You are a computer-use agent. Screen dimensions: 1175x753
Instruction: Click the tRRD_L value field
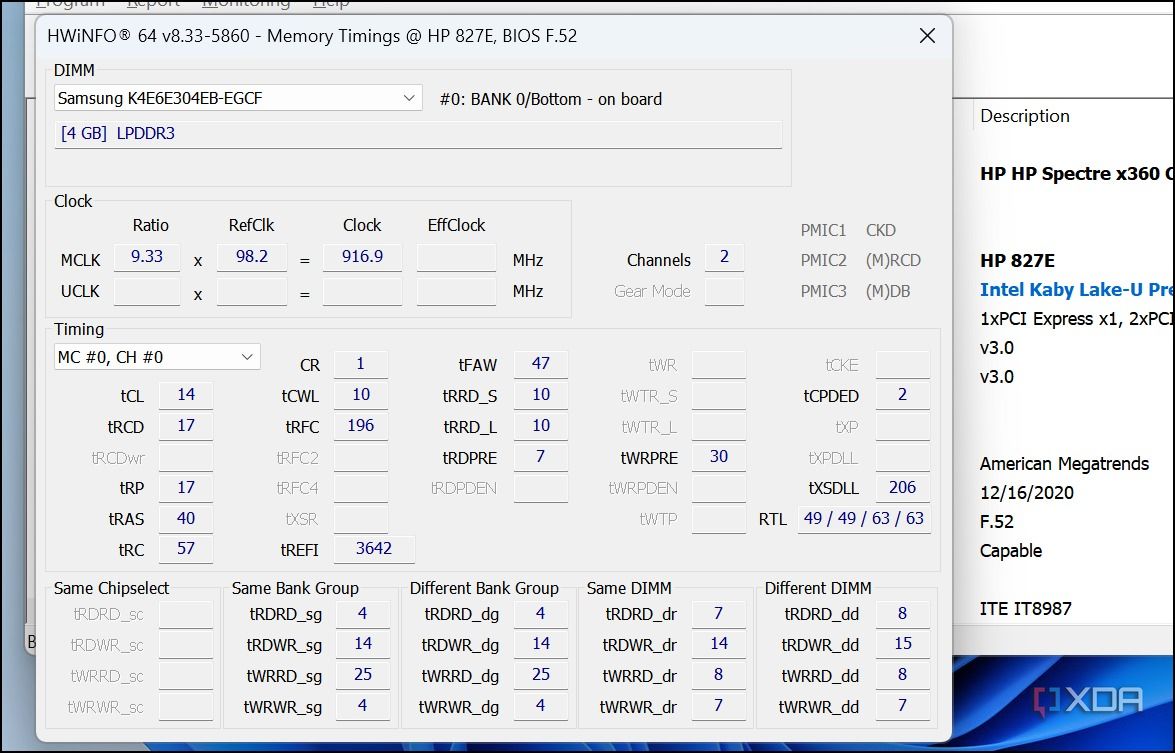pyautogui.click(x=540, y=426)
